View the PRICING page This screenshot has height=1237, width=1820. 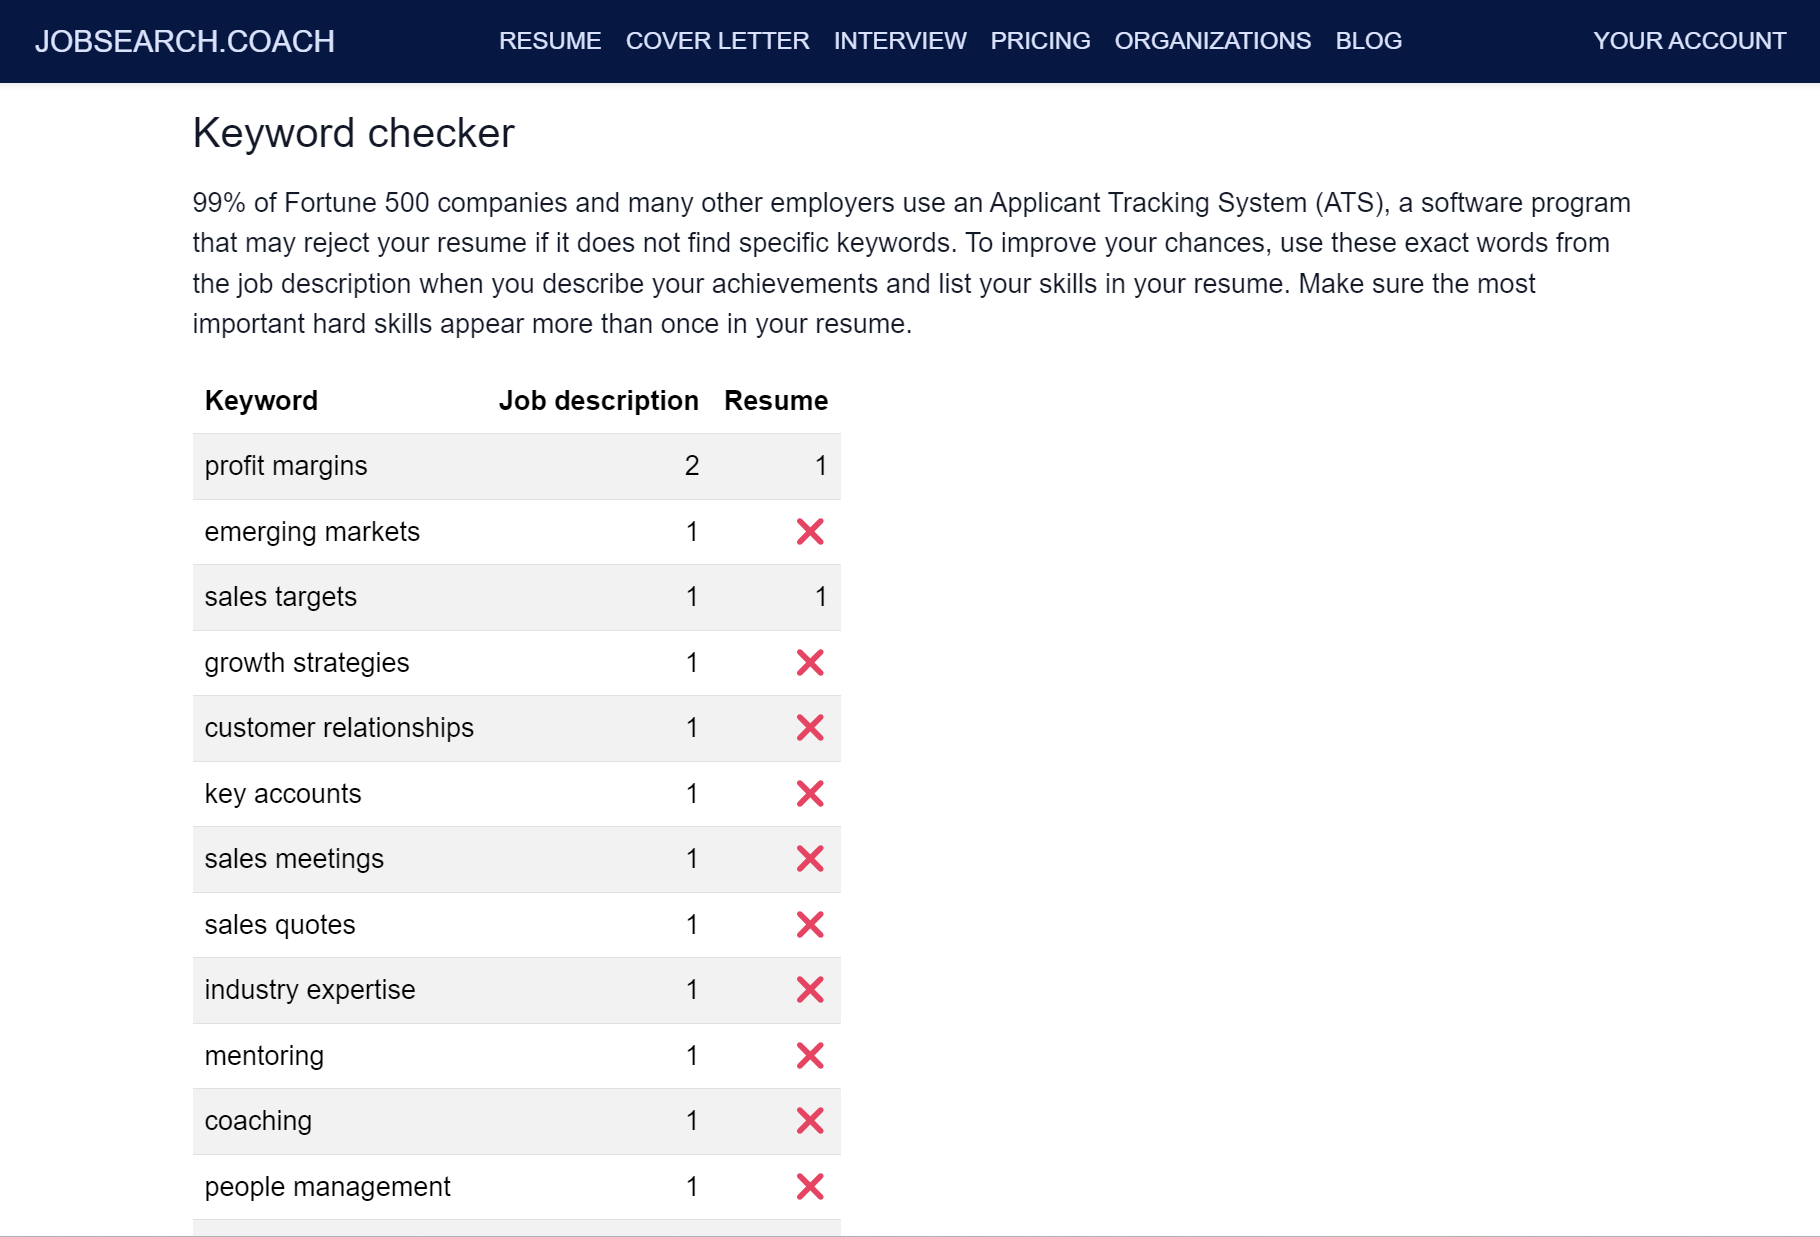[x=1039, y=41]
